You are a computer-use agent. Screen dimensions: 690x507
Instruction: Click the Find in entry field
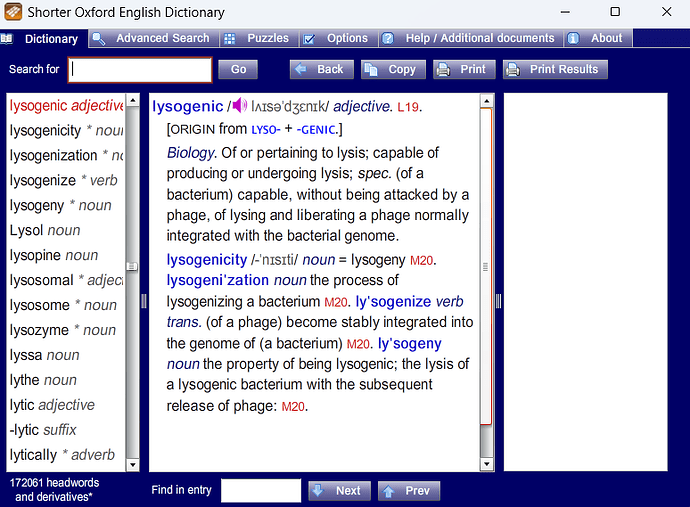pyautogui.click(x=260, y=490)
